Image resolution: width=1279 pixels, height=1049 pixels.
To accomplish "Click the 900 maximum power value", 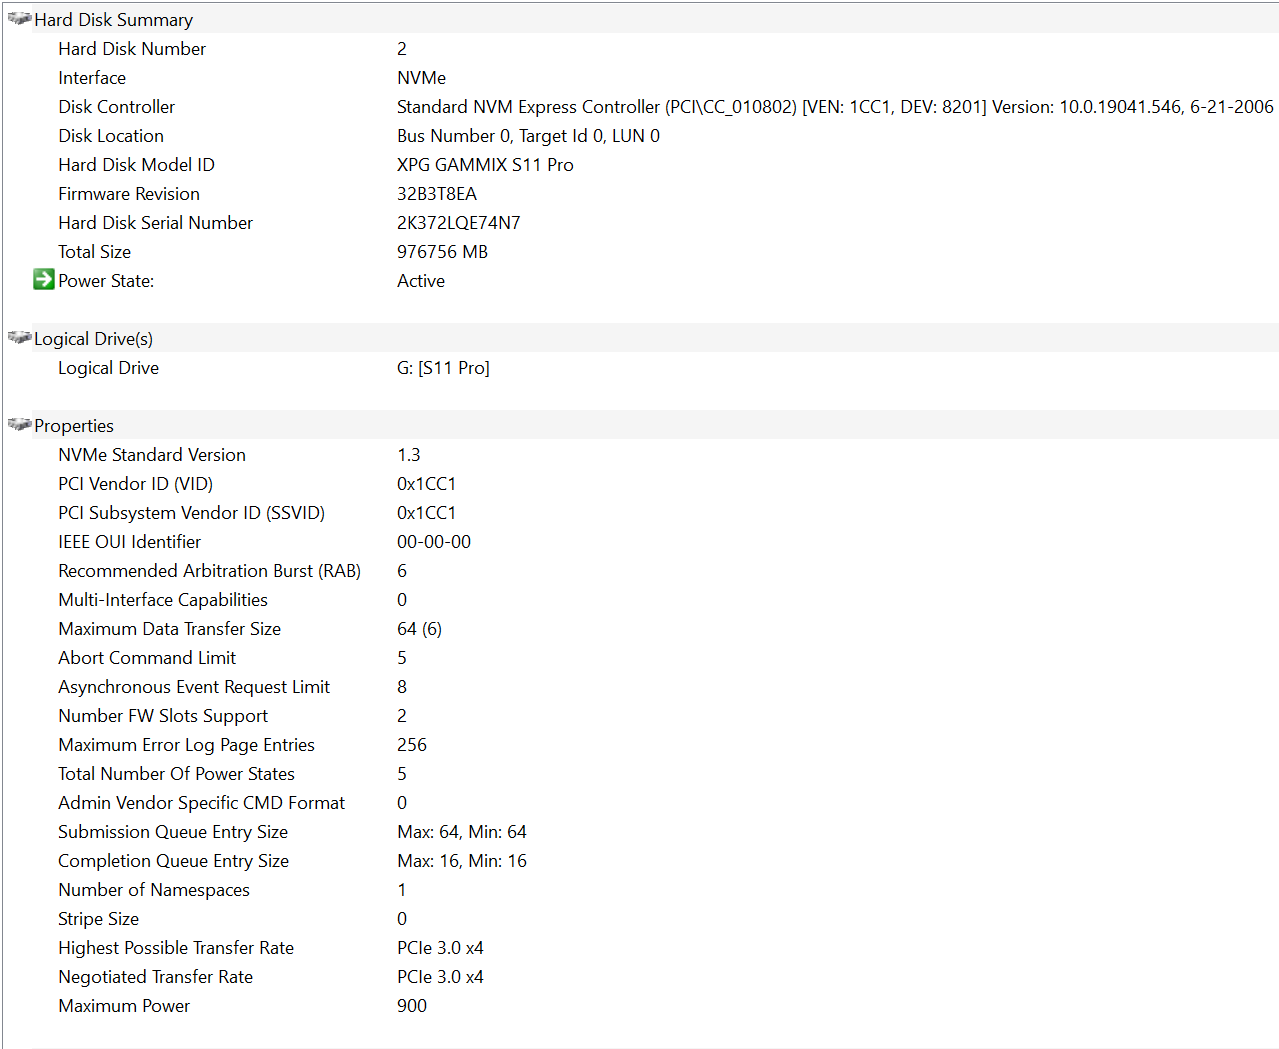I will pyautogui.click(x=412, y=1006).
